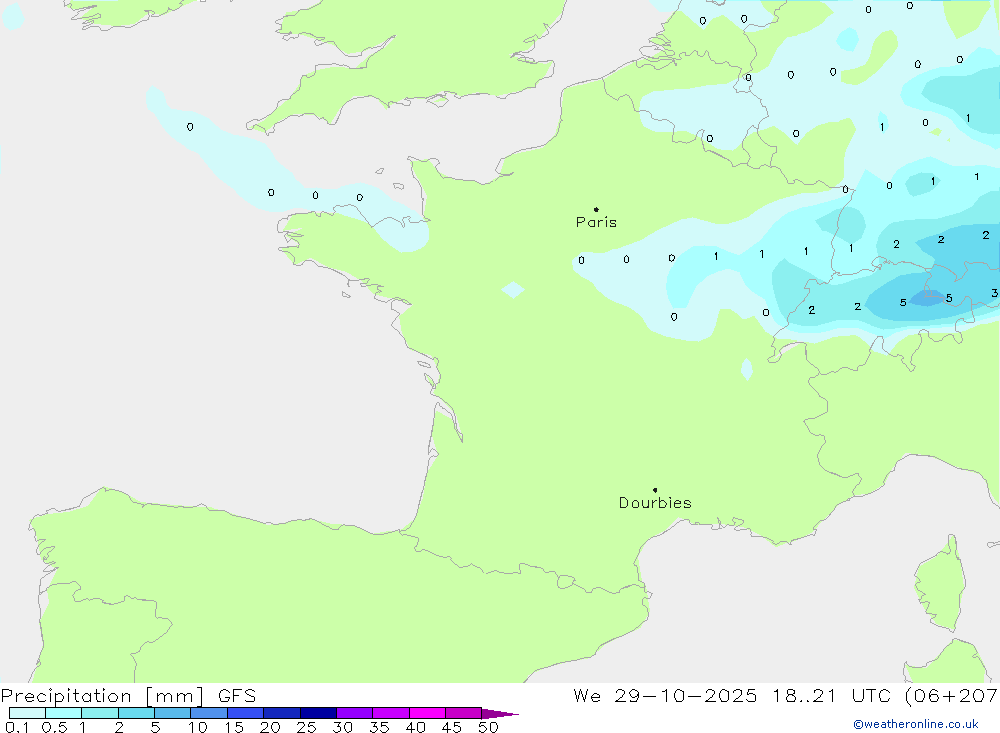Click the '50' legend scale label
The width and height of the screenshot is (1000, 733).
[489, 727]
